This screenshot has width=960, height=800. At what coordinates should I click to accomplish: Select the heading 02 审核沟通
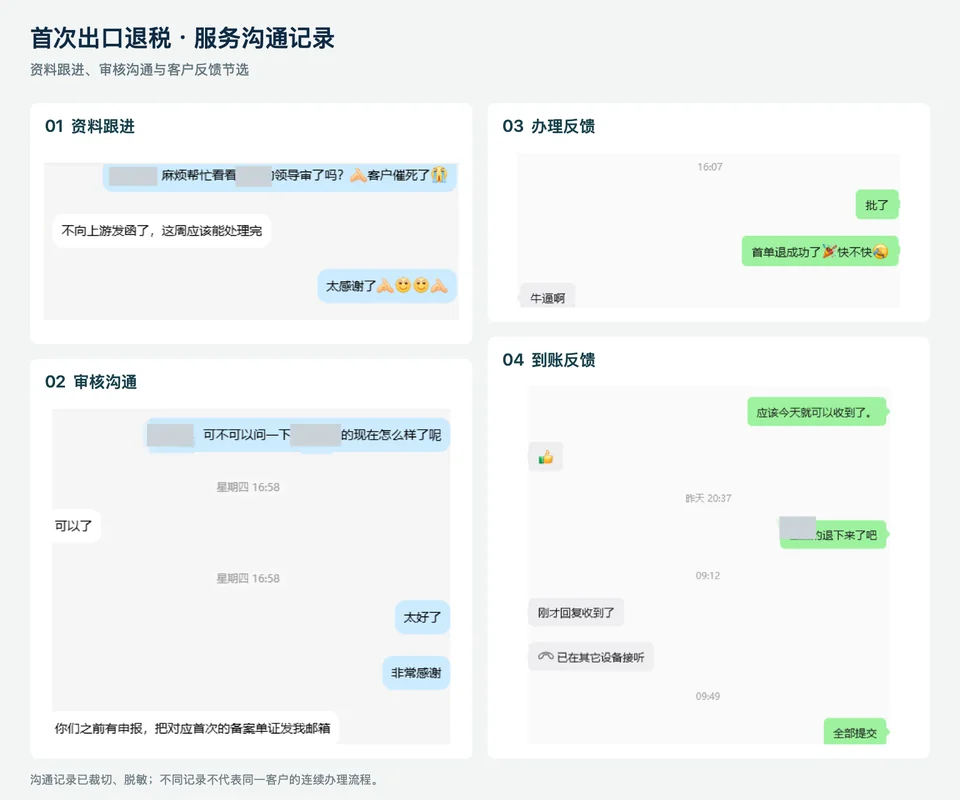pos(91,382)
